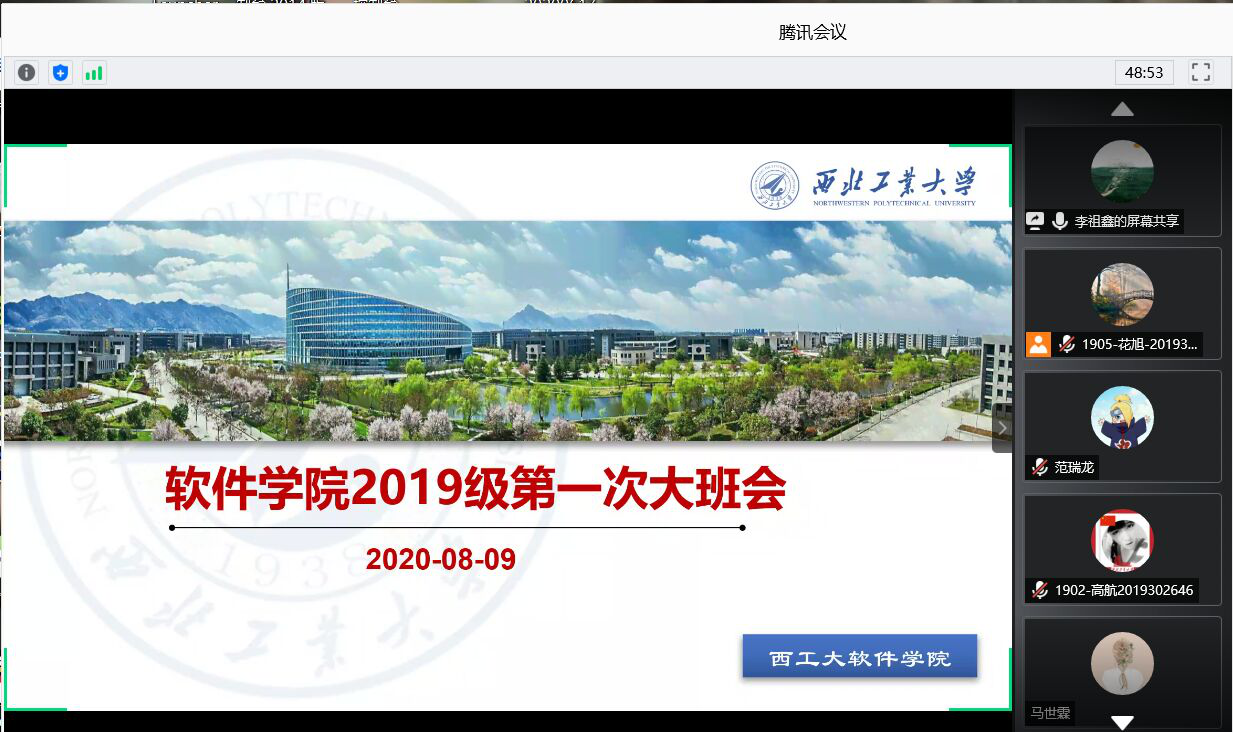Click the blue security shield icon
This screenshot has width=1233, height=732.
61,72
